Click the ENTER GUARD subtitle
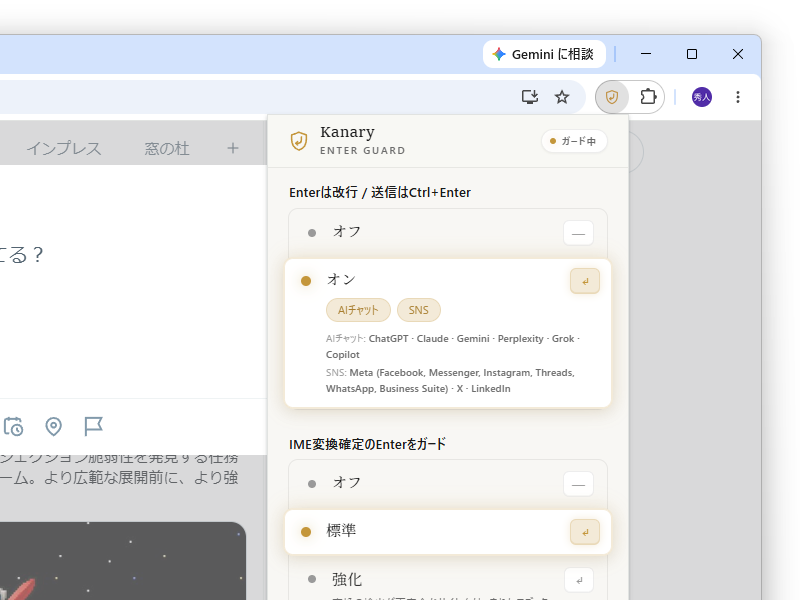 (x=362, y=151)
